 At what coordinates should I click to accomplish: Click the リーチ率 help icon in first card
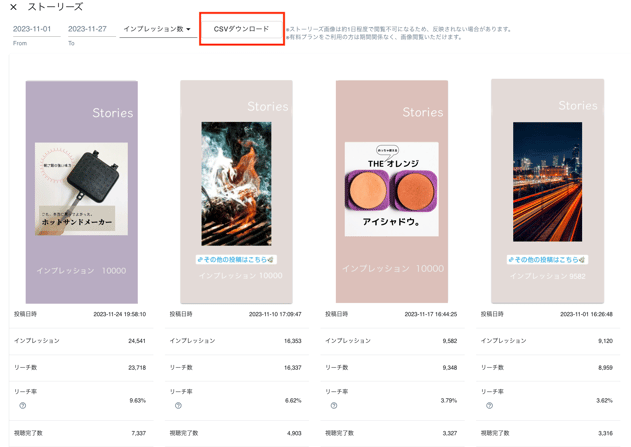click(x=23, y=405)
